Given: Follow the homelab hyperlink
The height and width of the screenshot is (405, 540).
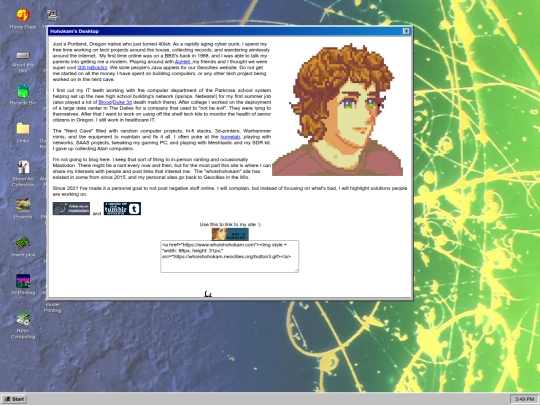Looking at the screenshot, I should (x=230, y=137).
